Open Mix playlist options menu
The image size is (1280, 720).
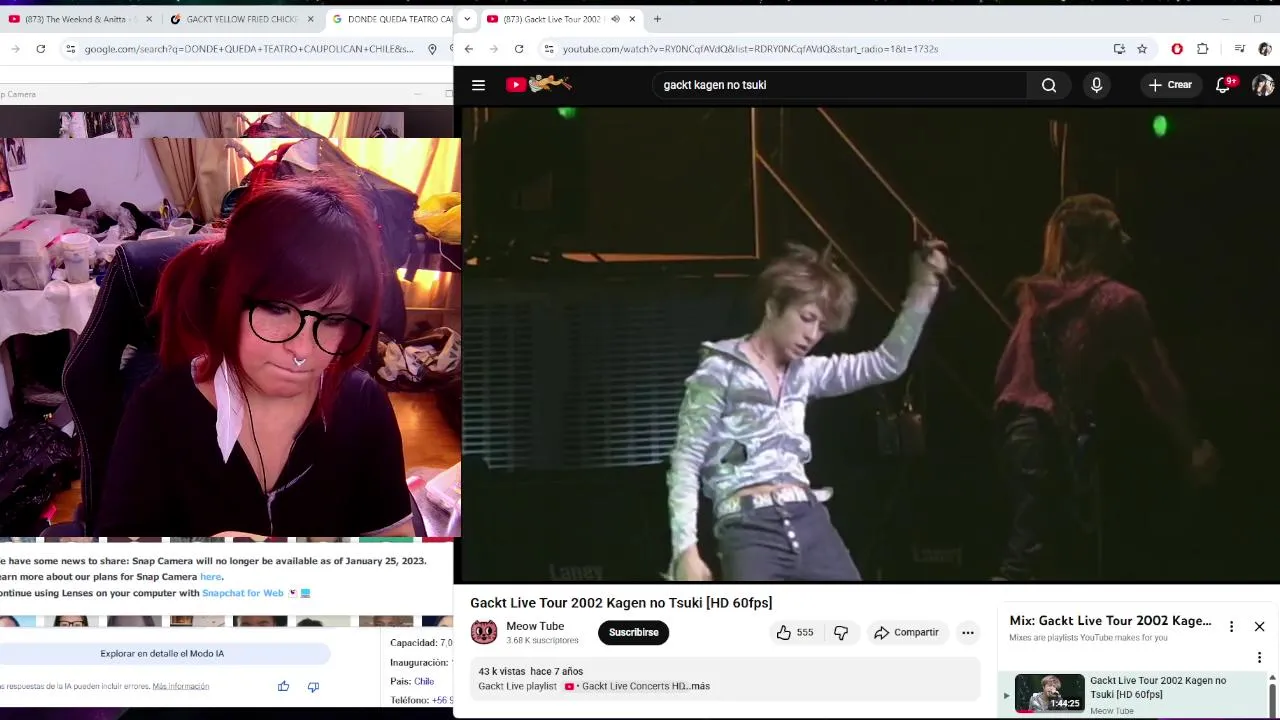click(x=1231, y=626)
